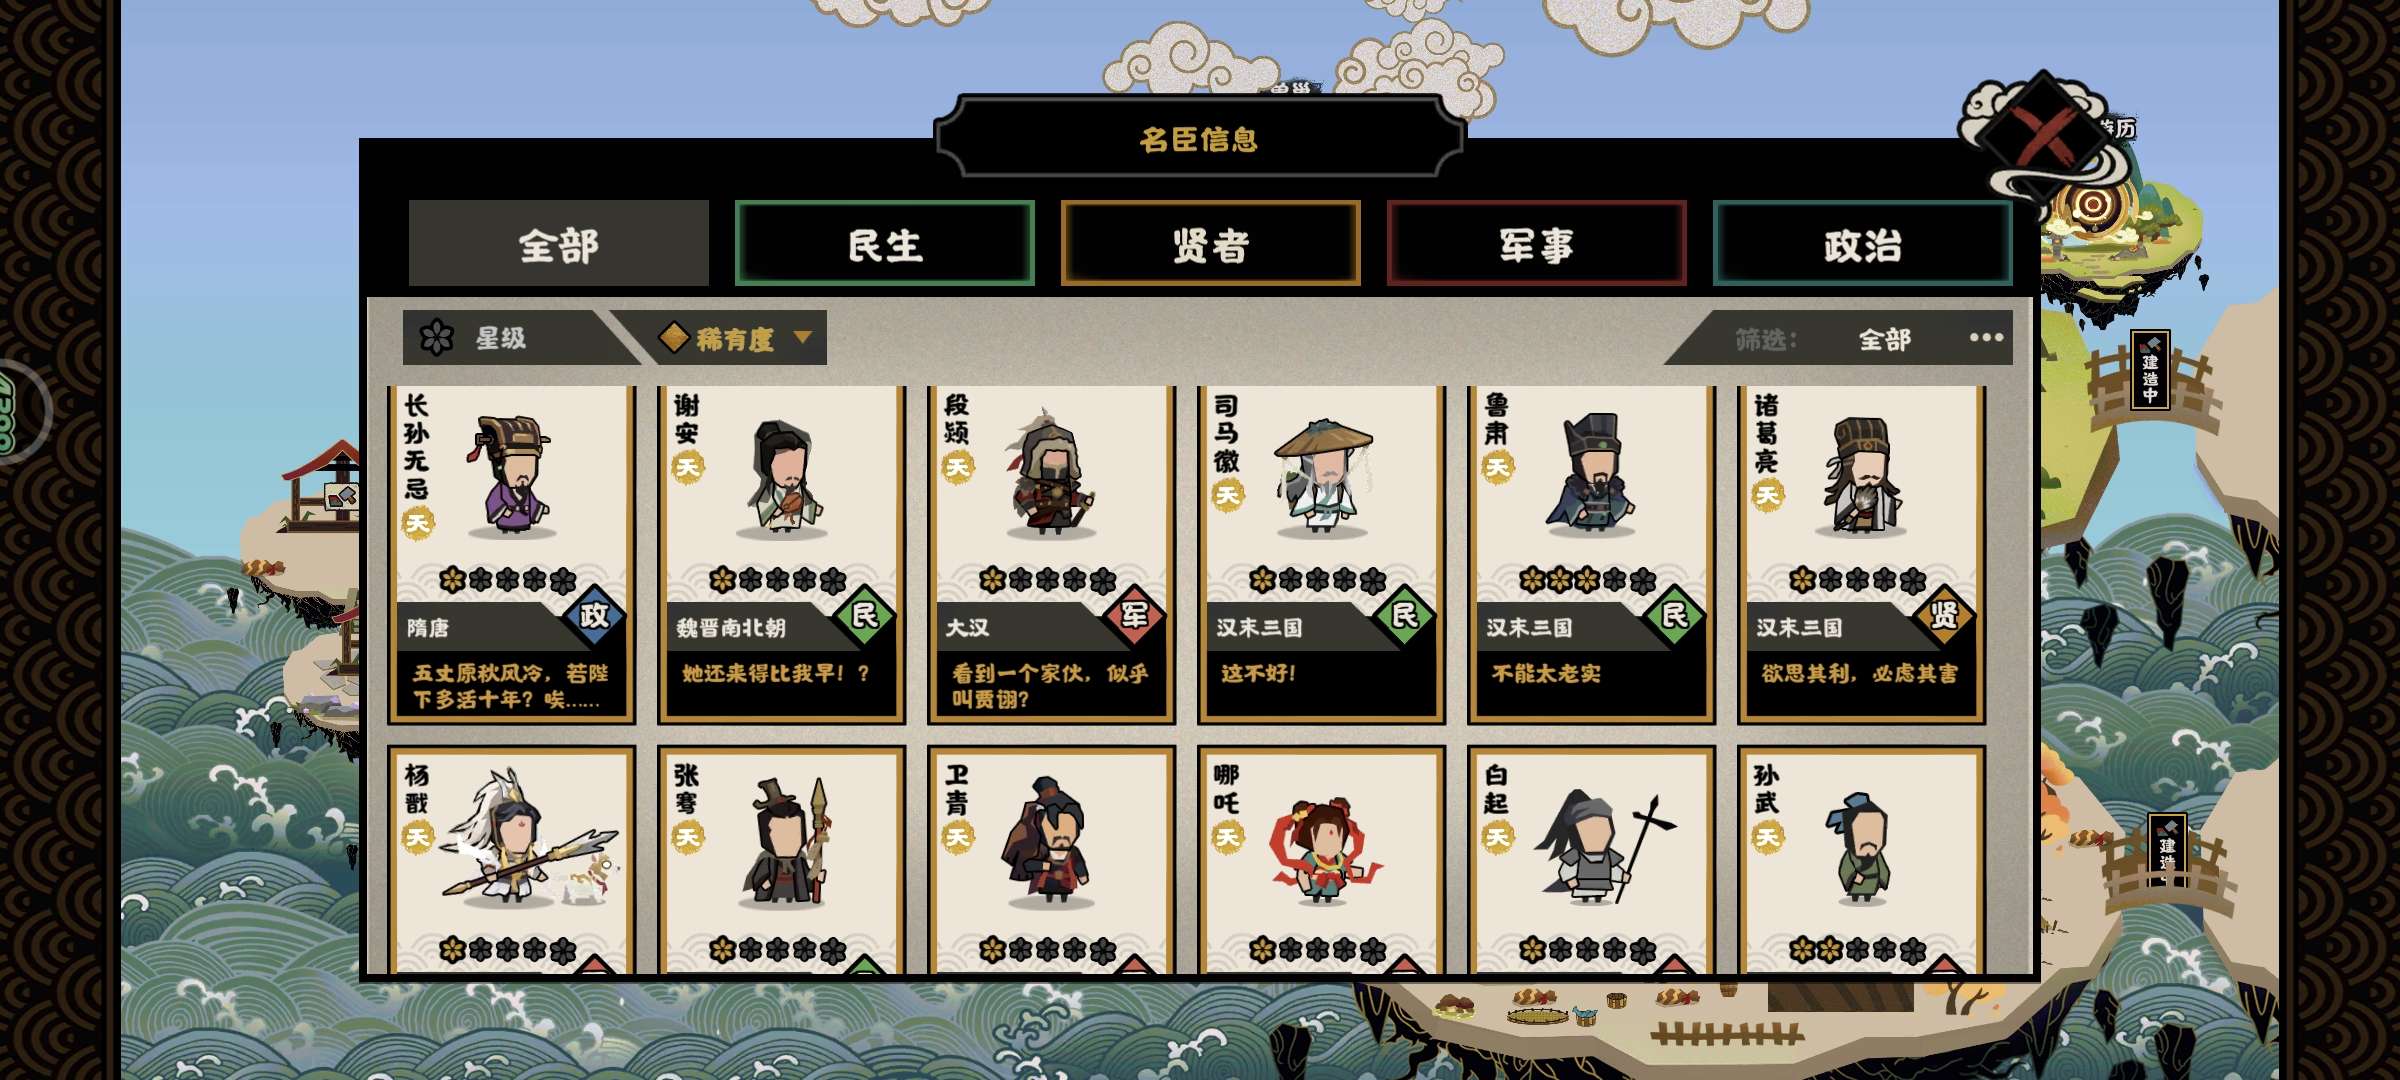Click the 民 badge on 谢安 card
The height and width of the screenshot is (1080, 2400).
pyautogui.click(x=864, y=615)
